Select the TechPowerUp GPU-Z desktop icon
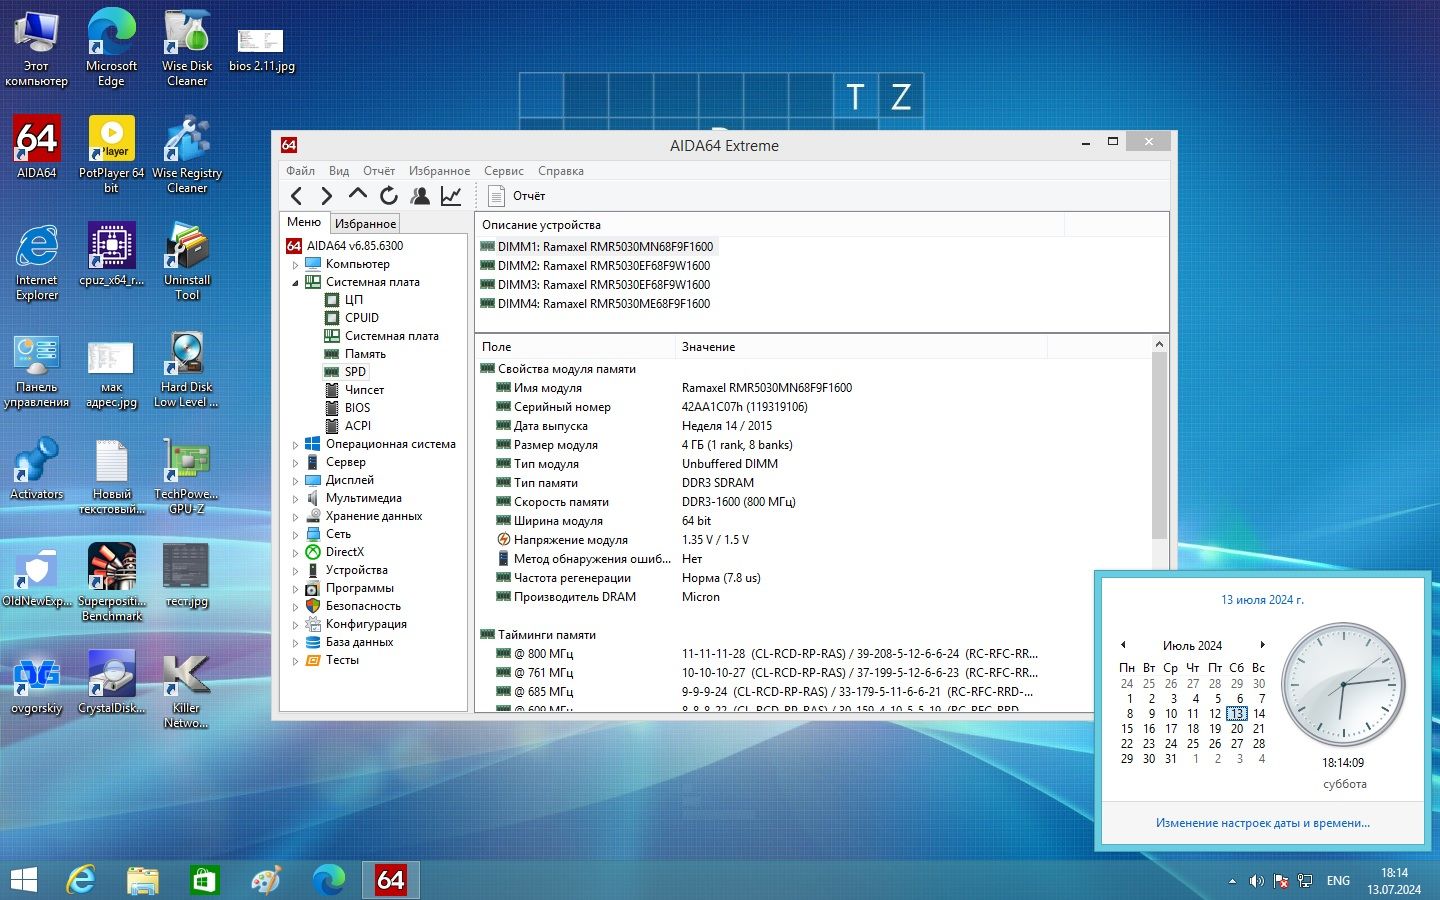The image size is (1440, 900). click(x=186, y=476)
